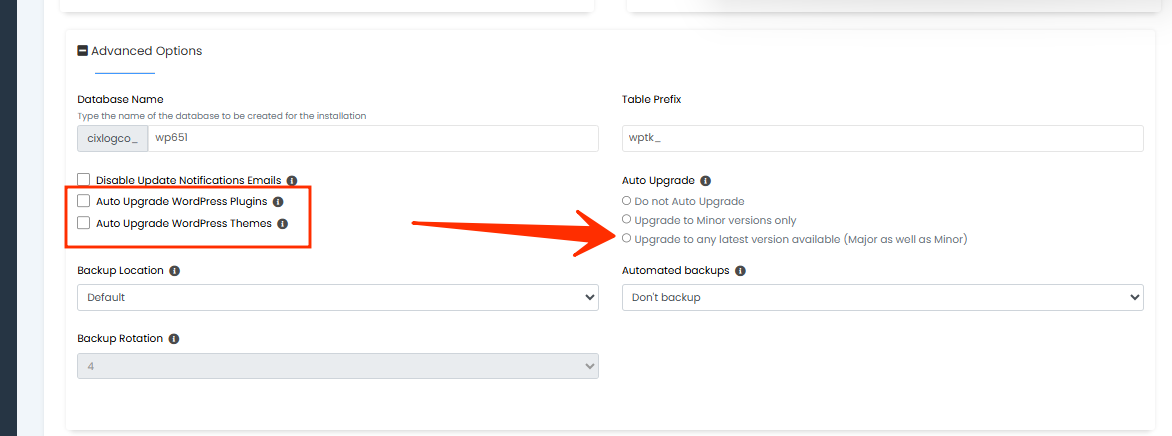This screenshot has height=436, width=1172.
Task: Click the Table Prefix input field
Action: 882,138
